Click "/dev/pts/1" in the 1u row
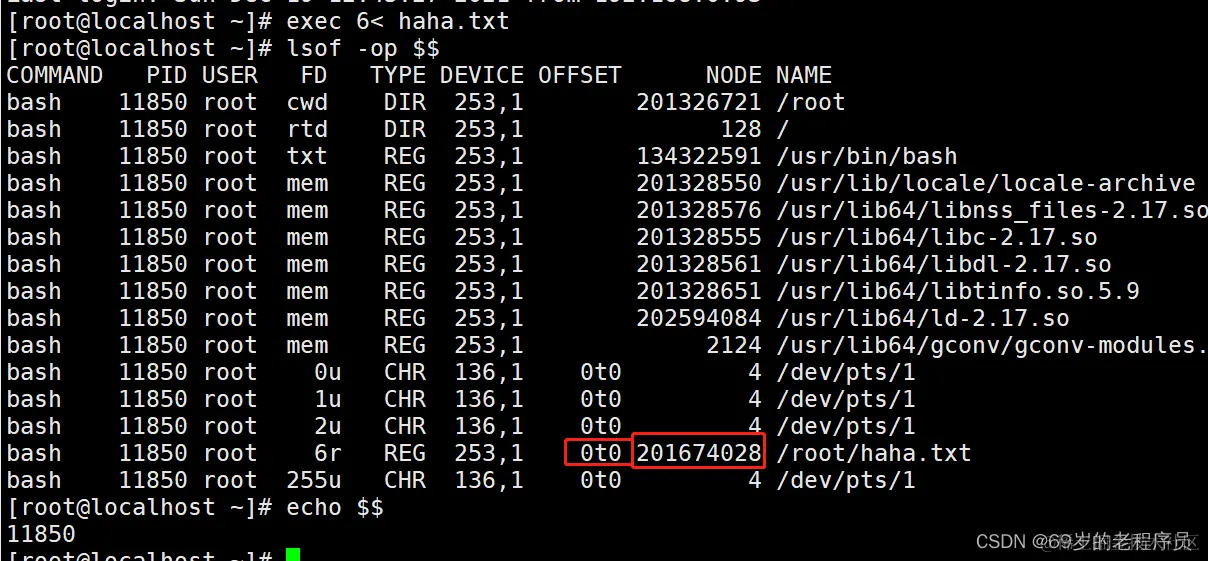1208x561 pixels. (846, 399)
